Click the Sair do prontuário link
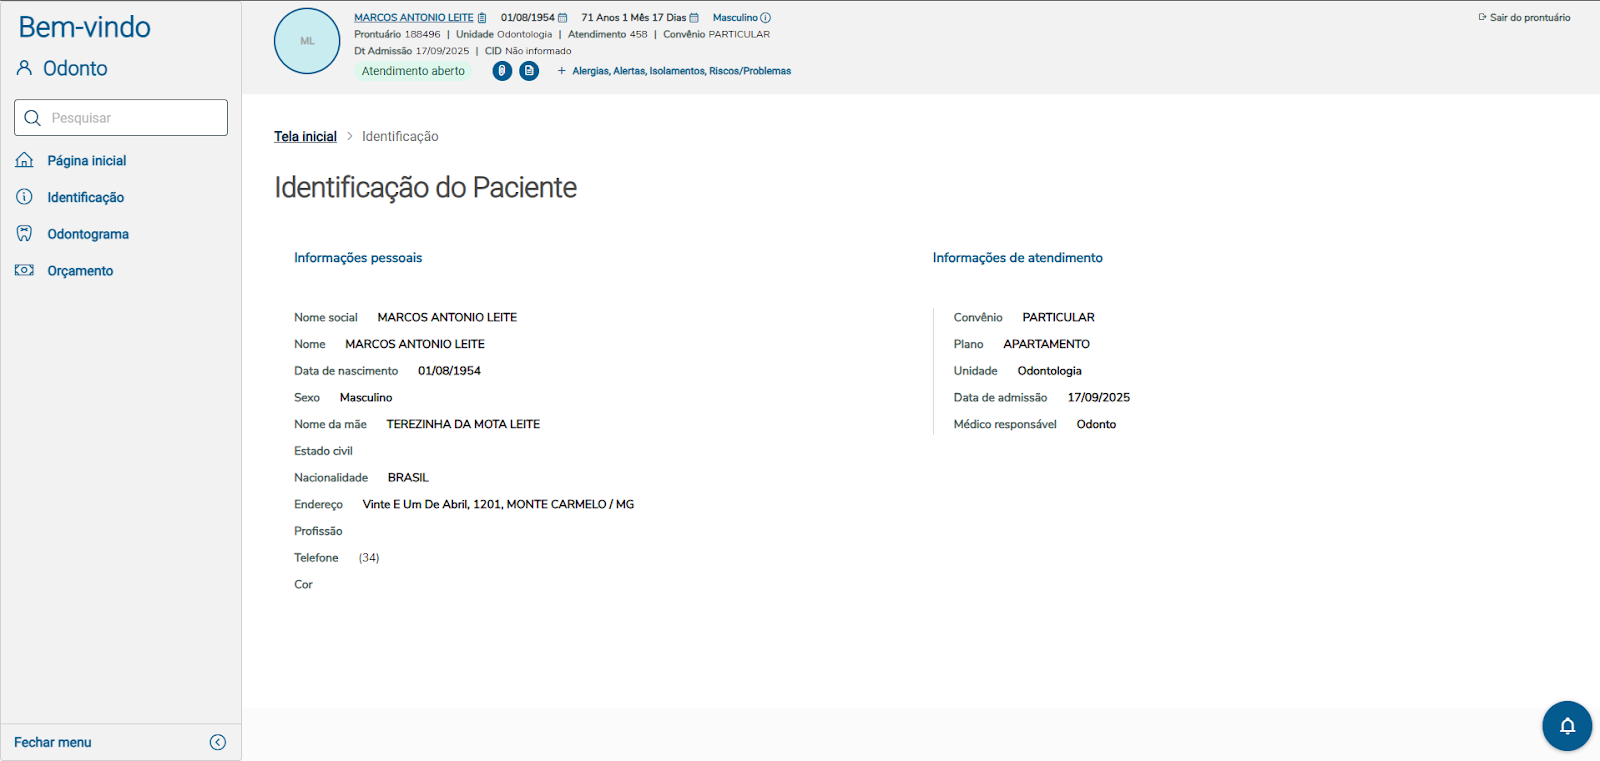The height and width of the screenshot is (761, 1600). click(x=1530, y=18)
